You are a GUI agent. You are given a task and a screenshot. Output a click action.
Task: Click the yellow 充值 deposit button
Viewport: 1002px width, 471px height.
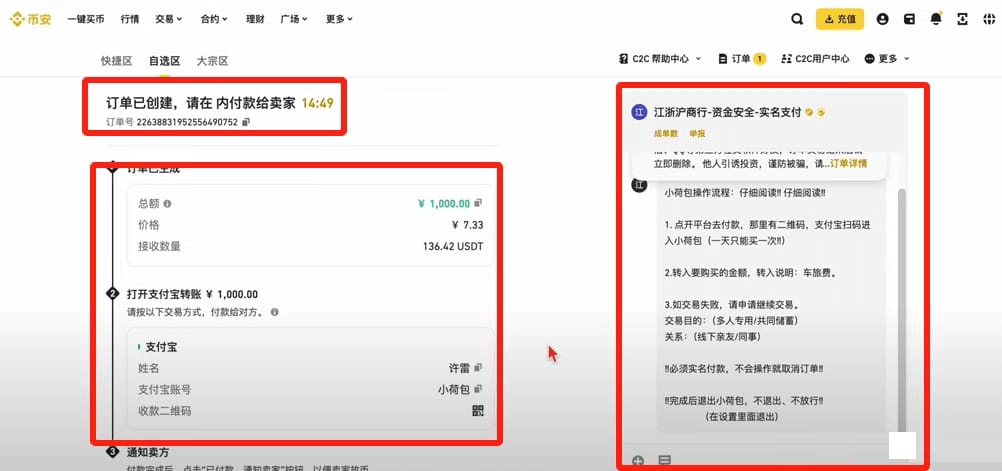[840, 19]
